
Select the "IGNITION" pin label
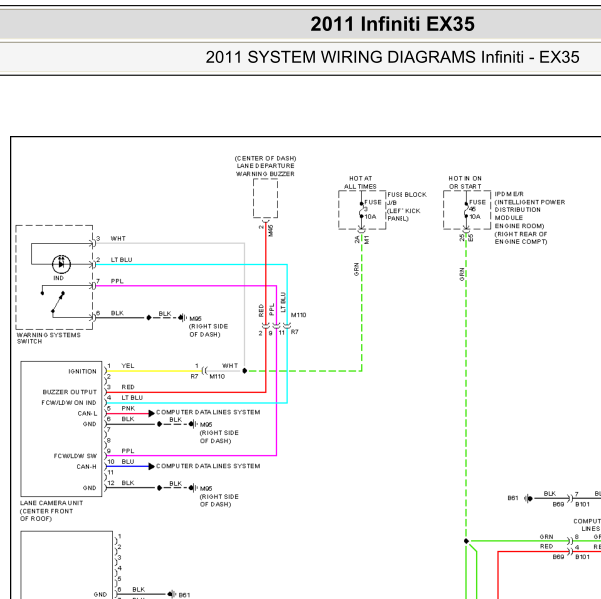coord(82,371)
